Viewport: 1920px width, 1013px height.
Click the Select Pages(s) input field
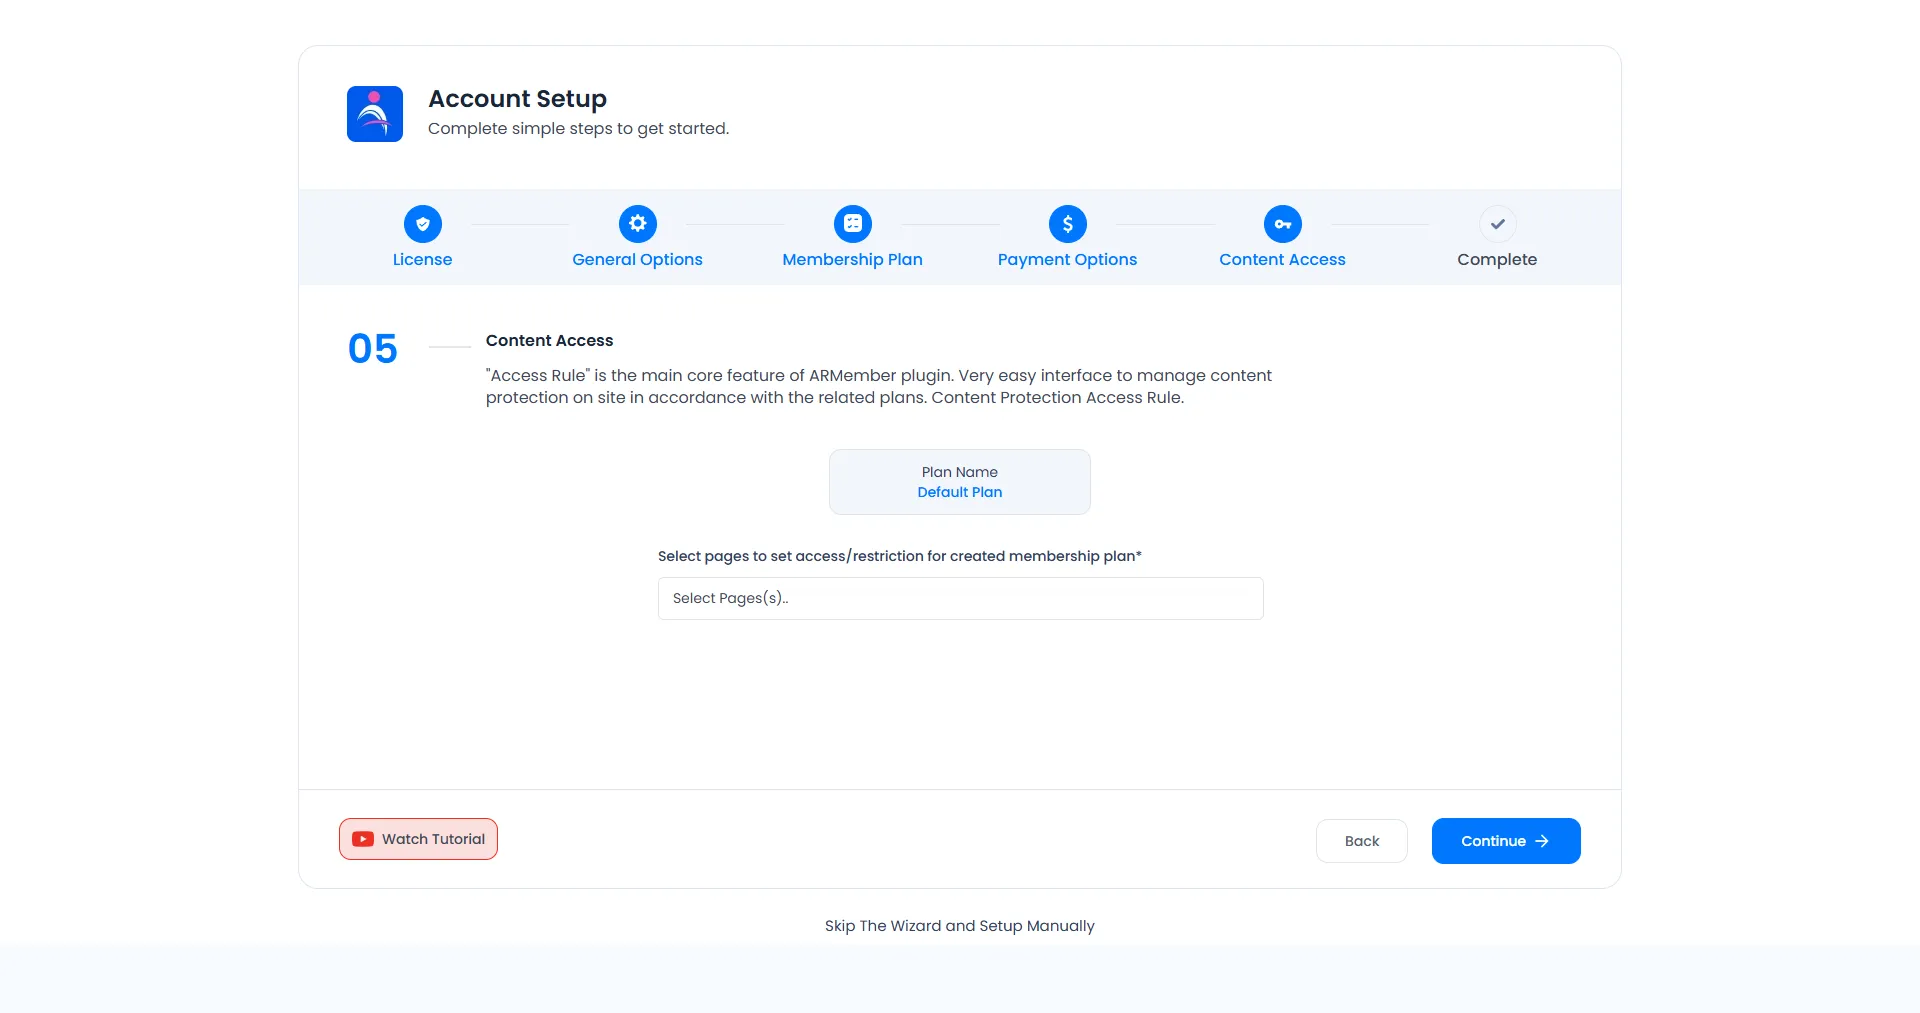click(x=959, y=598)
